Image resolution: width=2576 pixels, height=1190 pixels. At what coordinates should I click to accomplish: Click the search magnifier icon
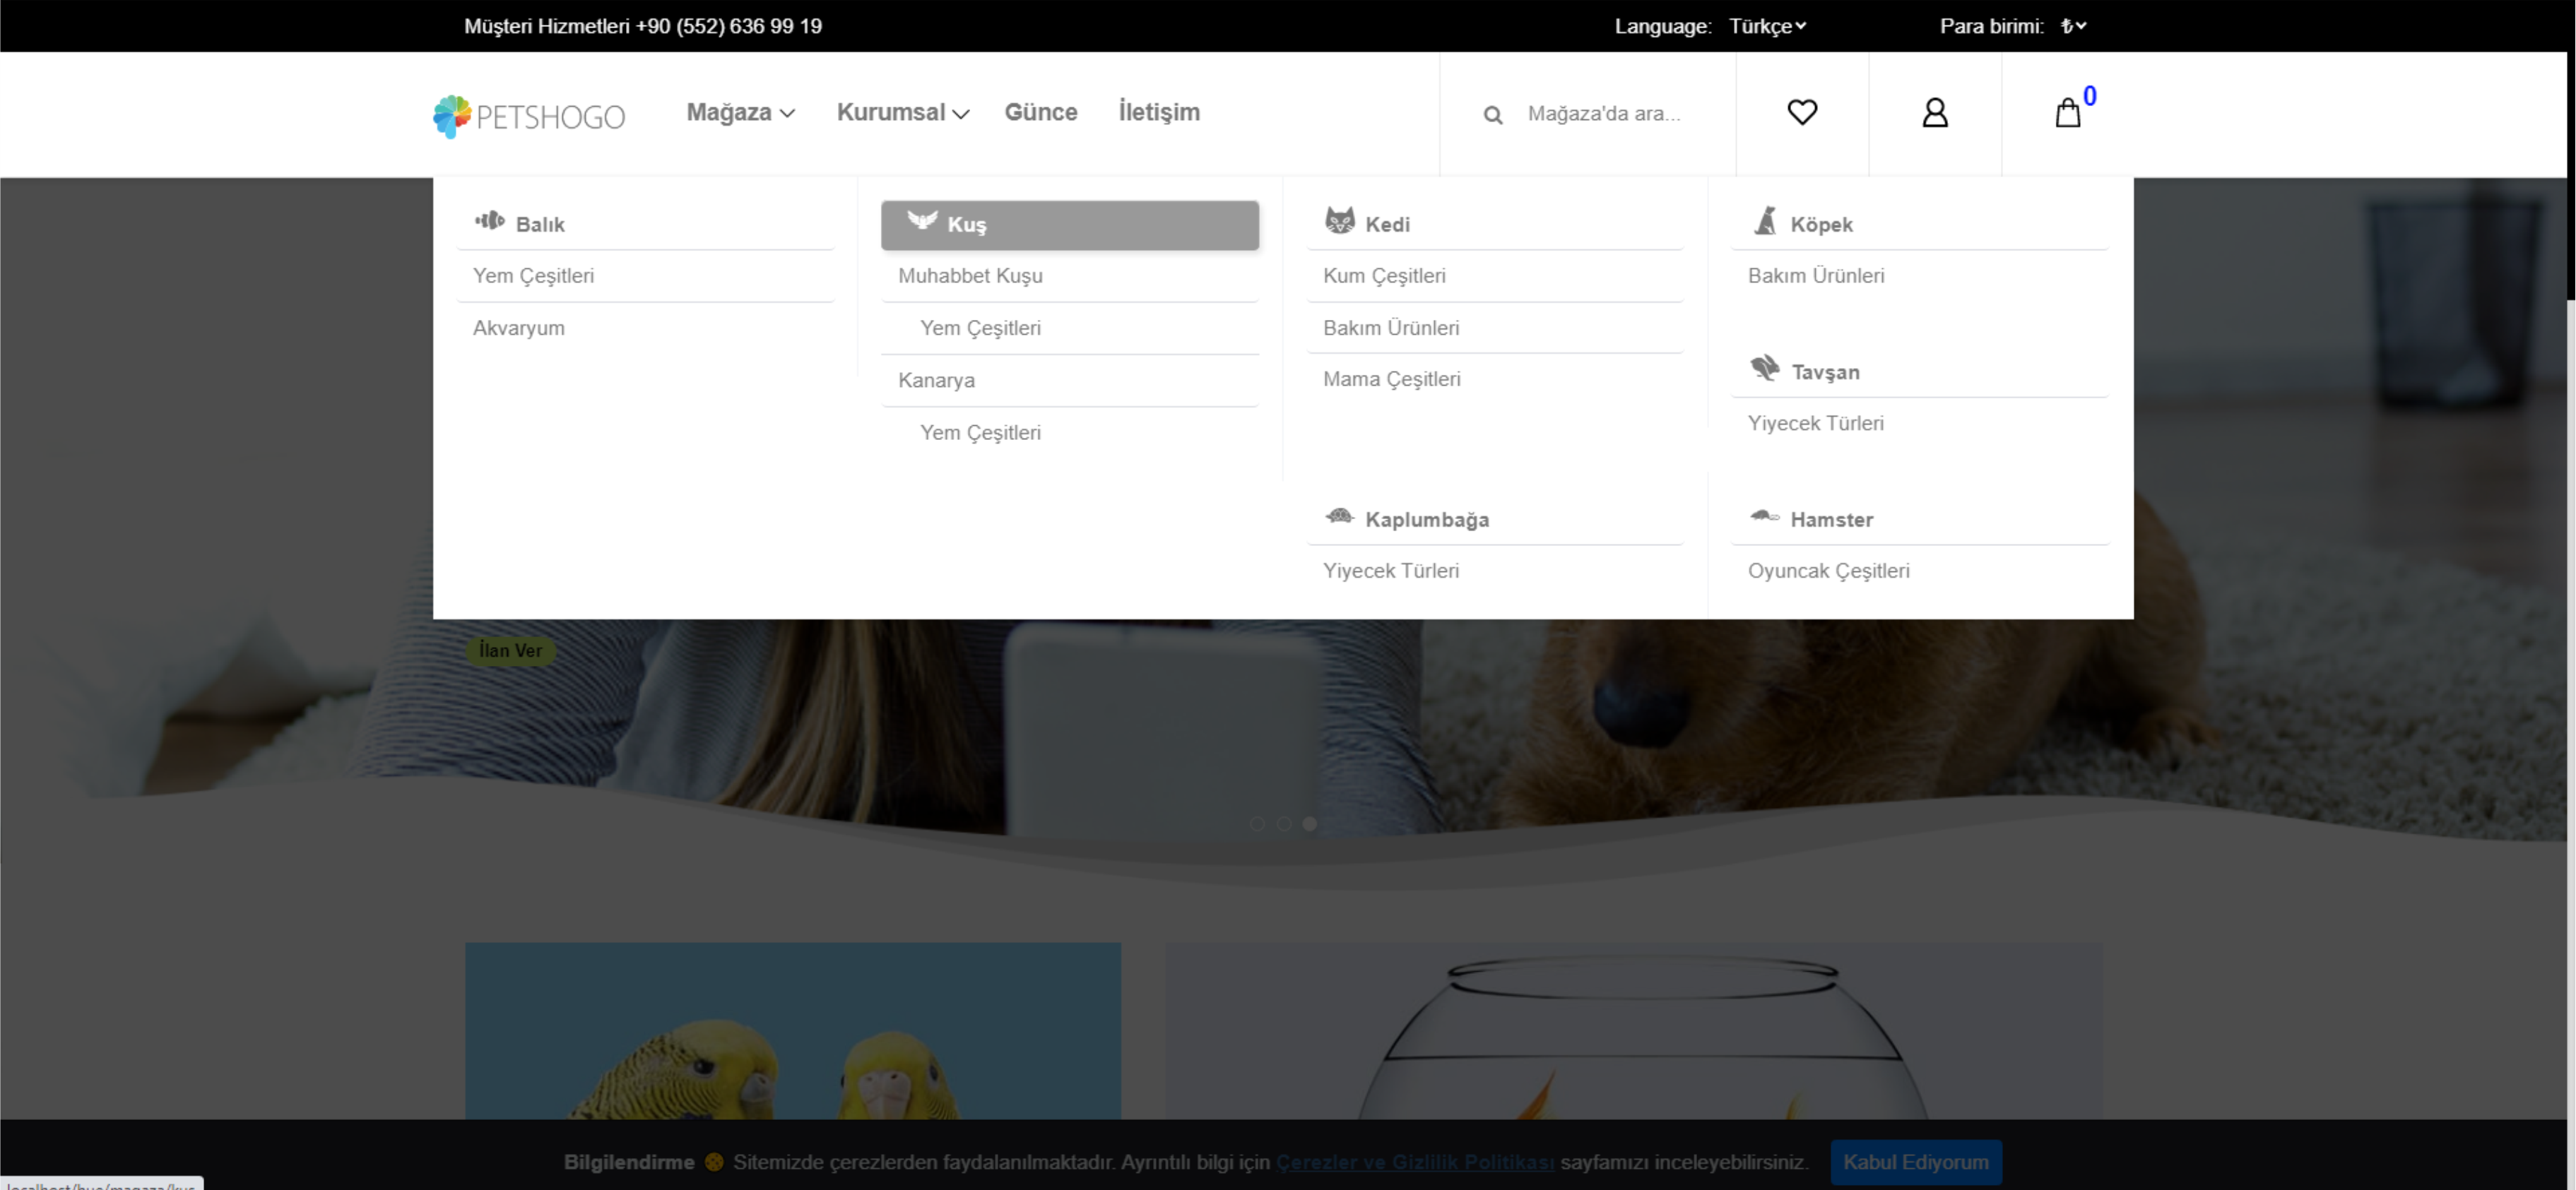pyautogui.click(x=1492, y=115)
